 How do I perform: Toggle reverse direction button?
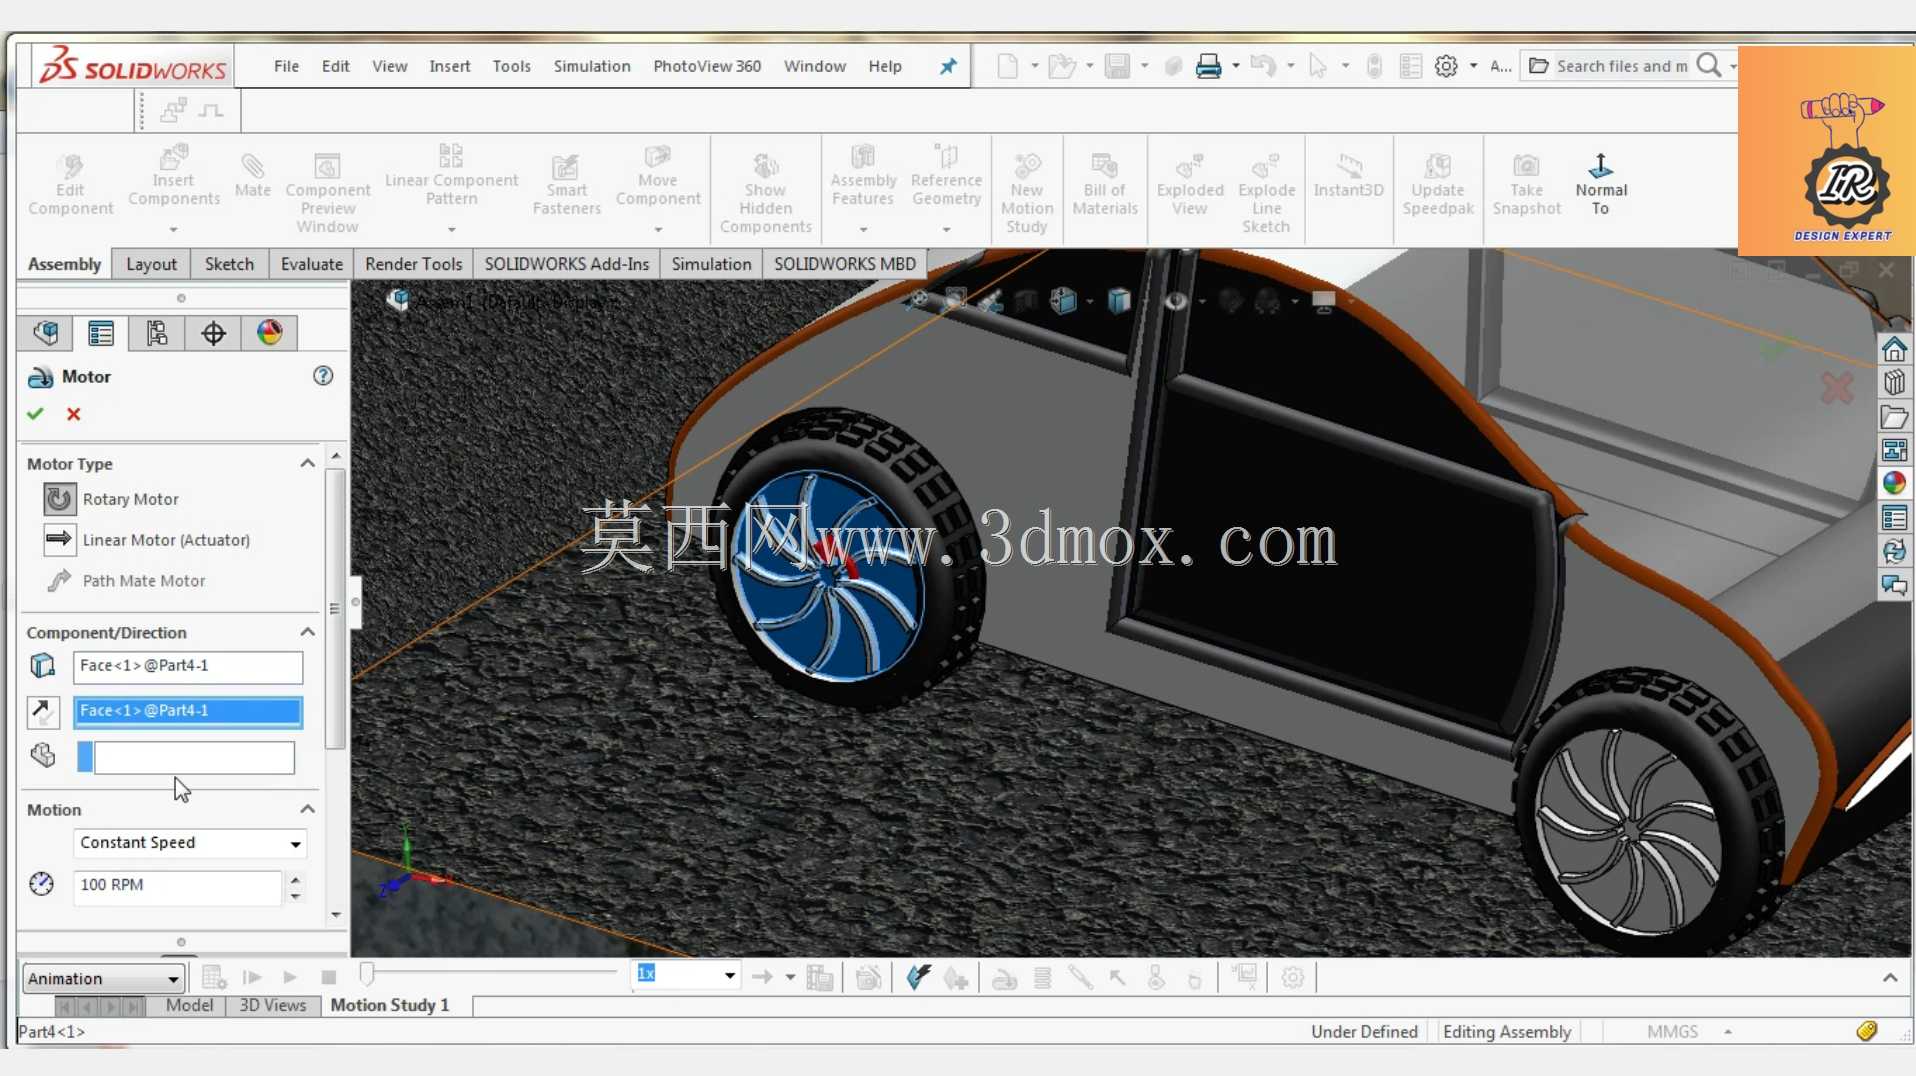click(42, 711)
